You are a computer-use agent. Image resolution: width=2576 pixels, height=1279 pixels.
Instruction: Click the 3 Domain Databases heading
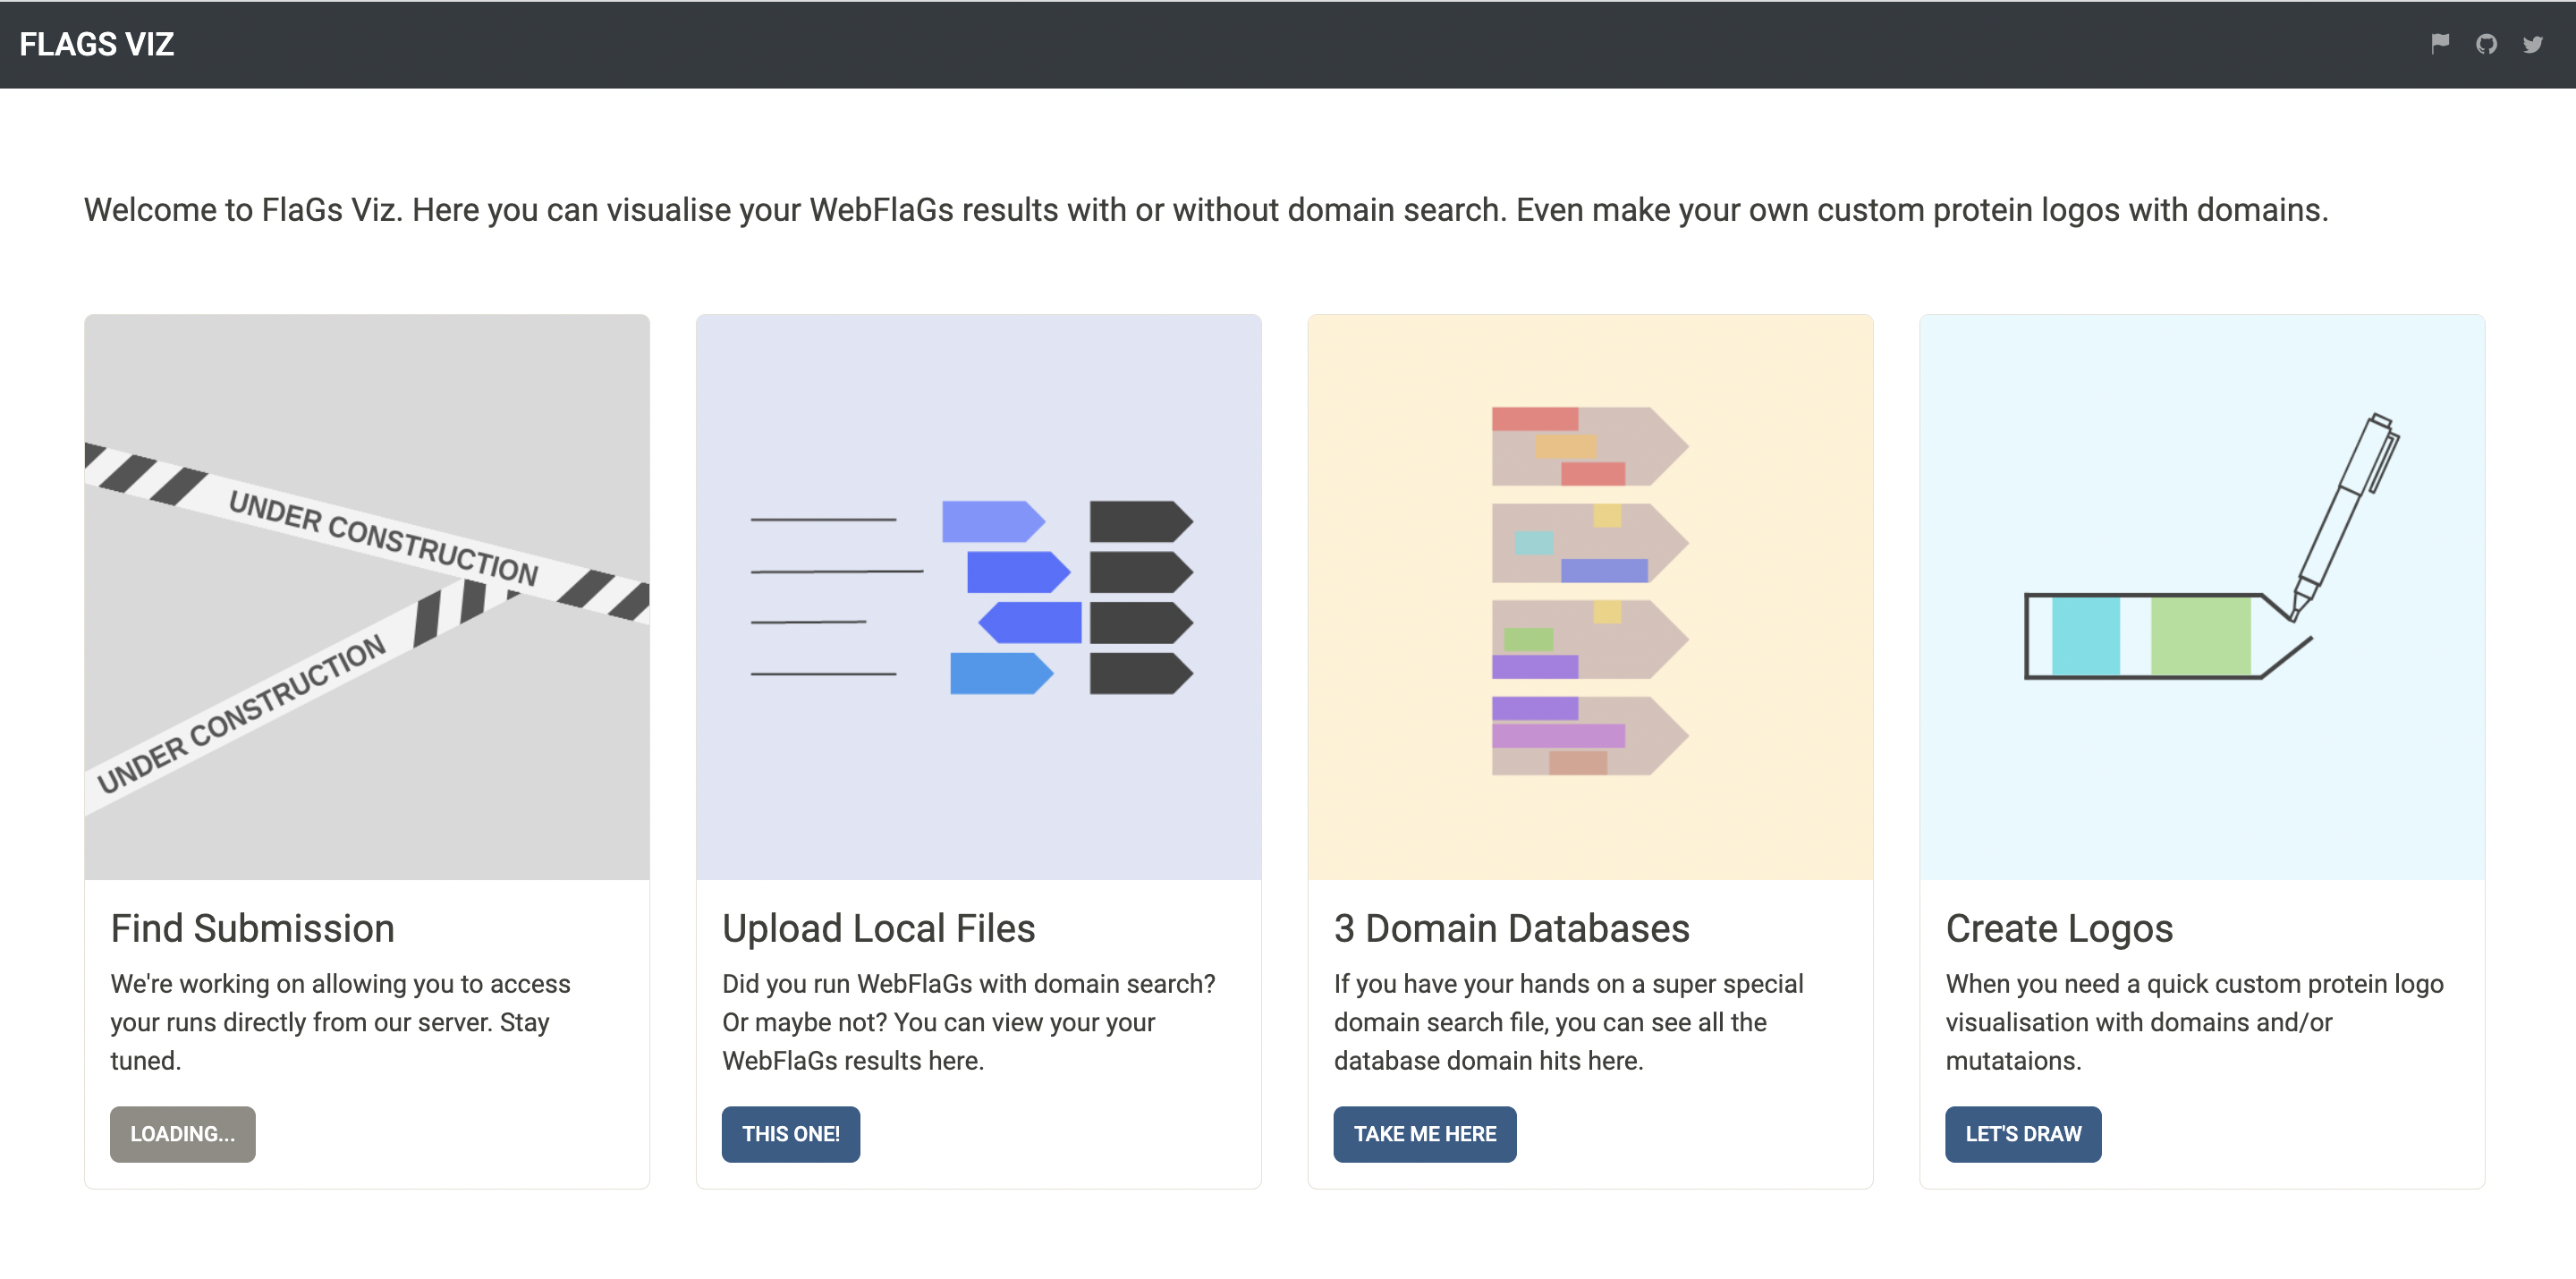click(x=1510, y=928)
